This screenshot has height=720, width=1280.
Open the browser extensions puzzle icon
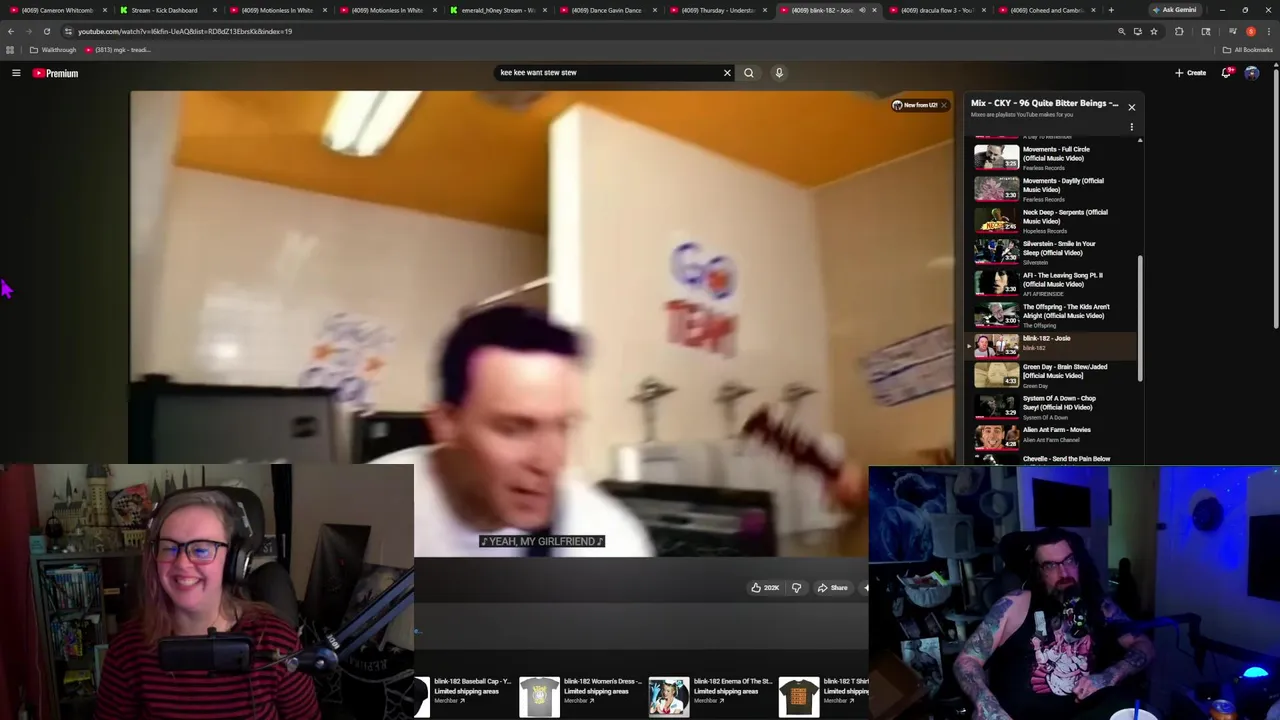pyautogui.click(x=1179, y=31)
